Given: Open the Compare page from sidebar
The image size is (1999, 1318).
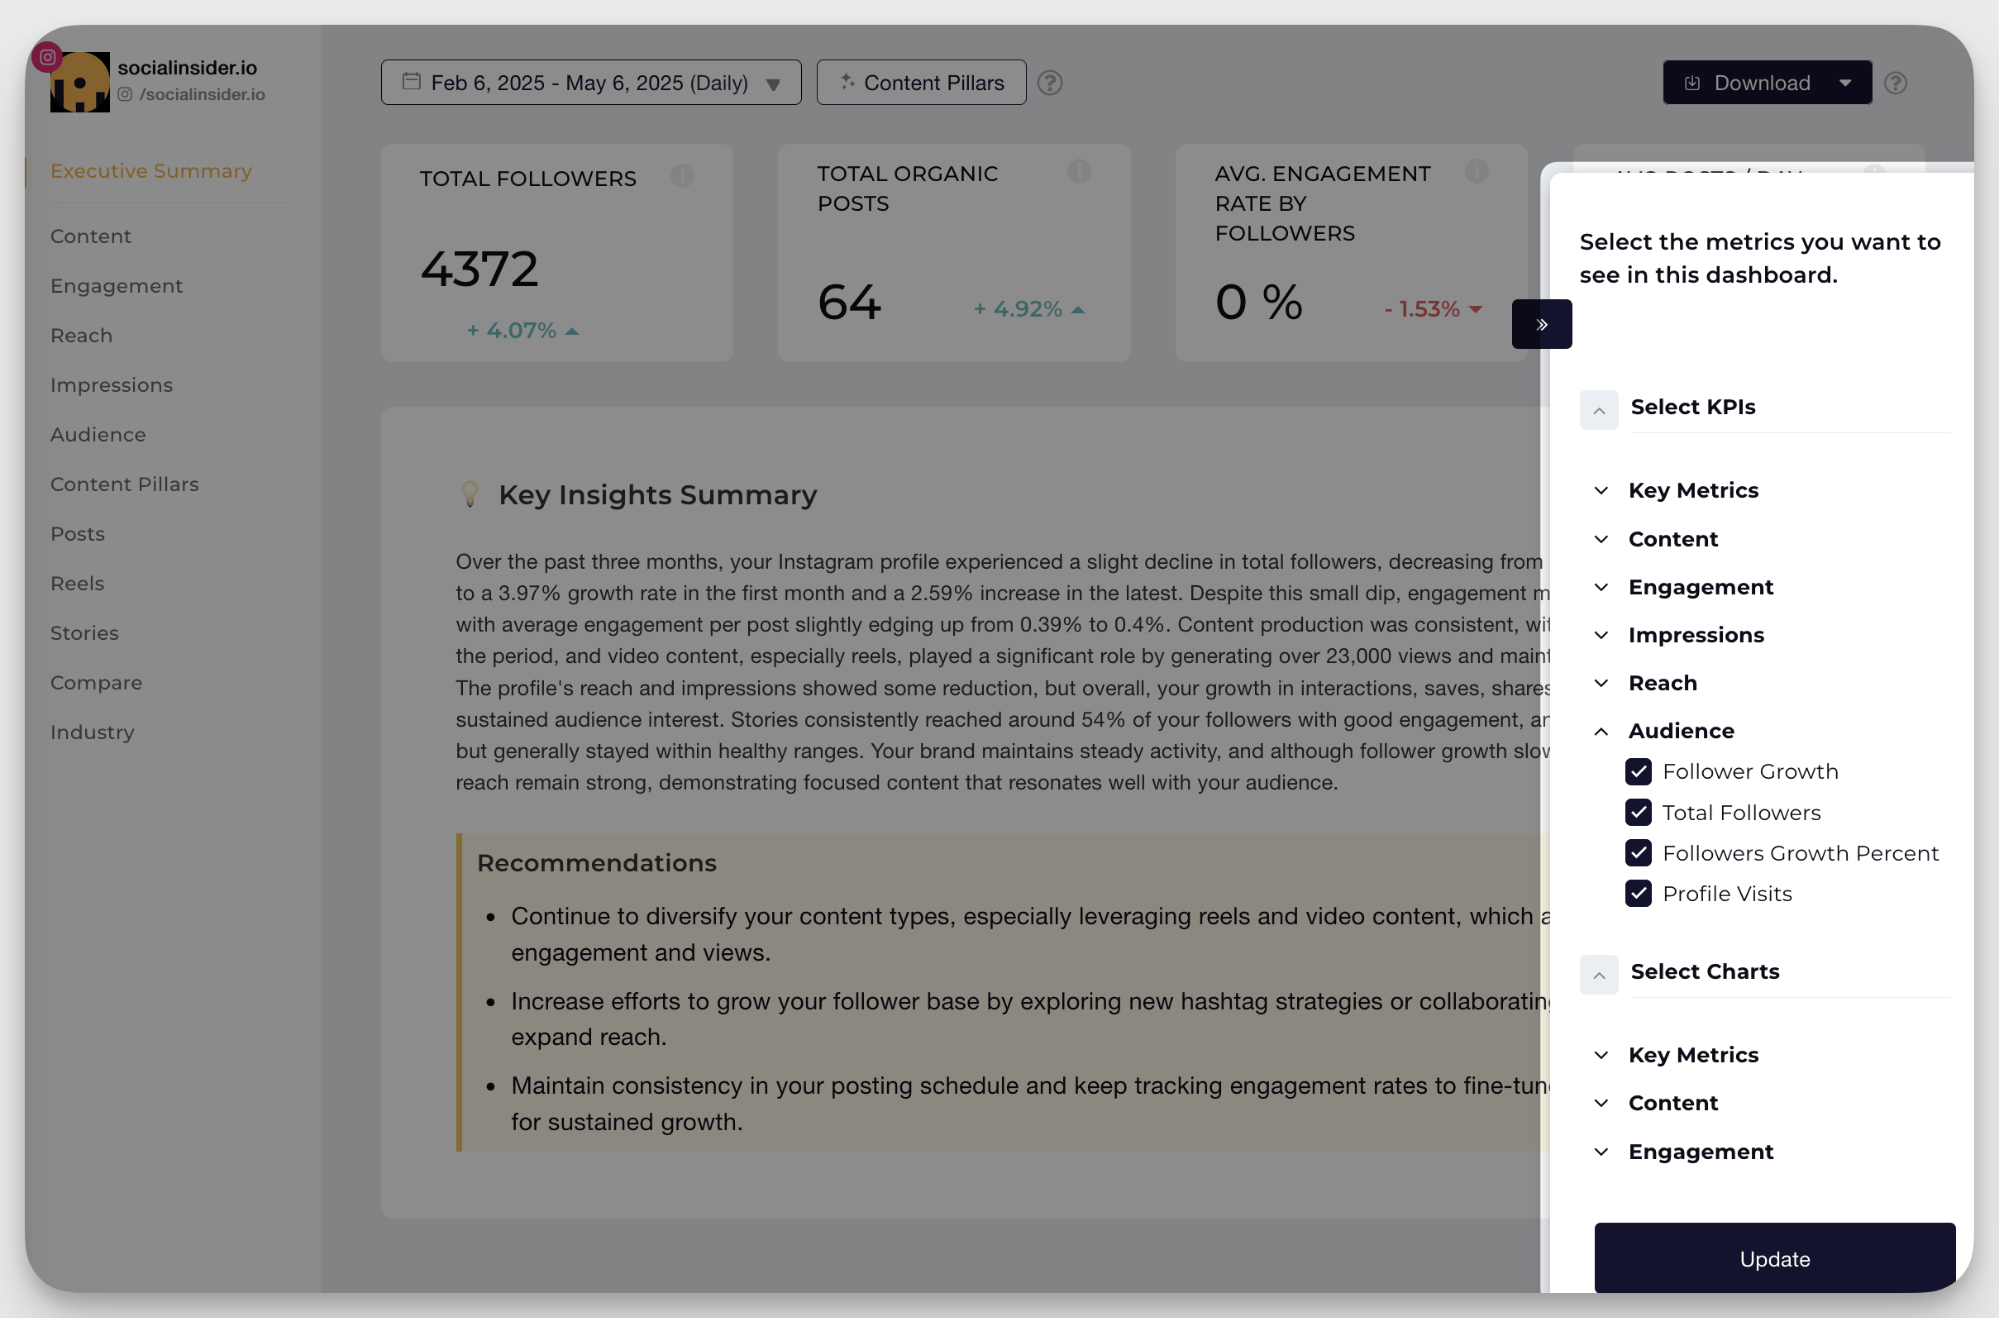Looking at the screenshot, I should (96, 682).
